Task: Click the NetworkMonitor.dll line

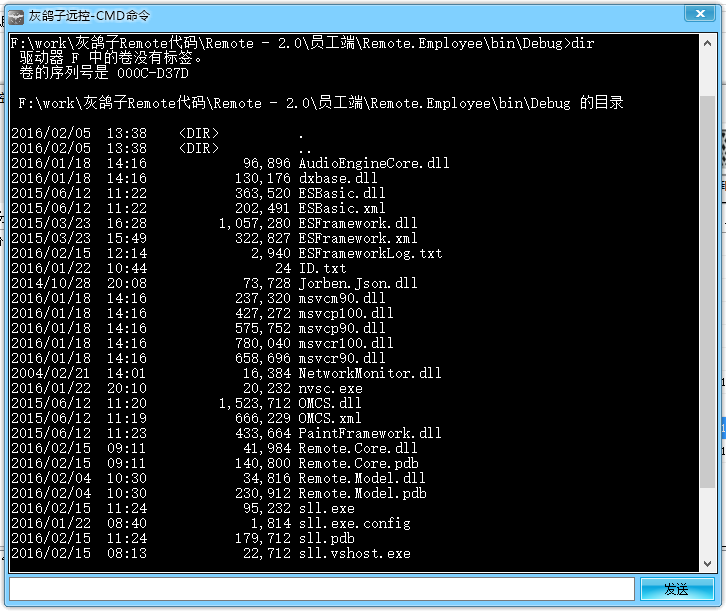Action: [x=369, y=373]
